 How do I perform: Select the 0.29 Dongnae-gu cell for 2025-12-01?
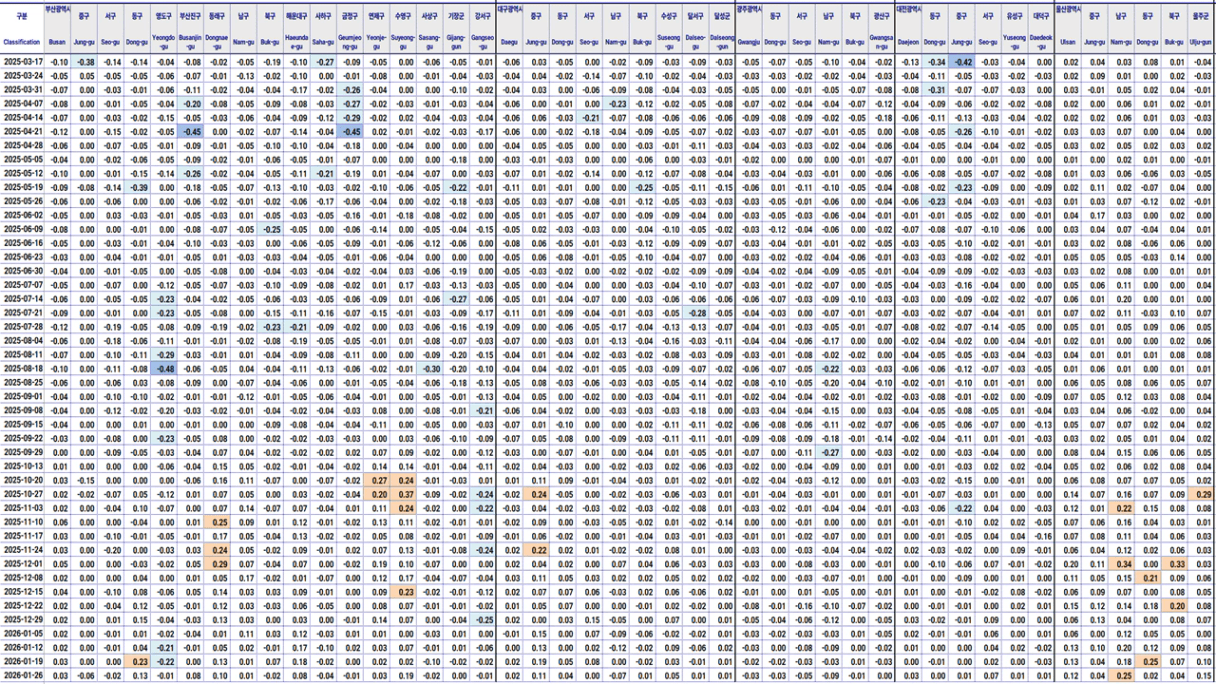pyautogui.click(x=218, y=564)
